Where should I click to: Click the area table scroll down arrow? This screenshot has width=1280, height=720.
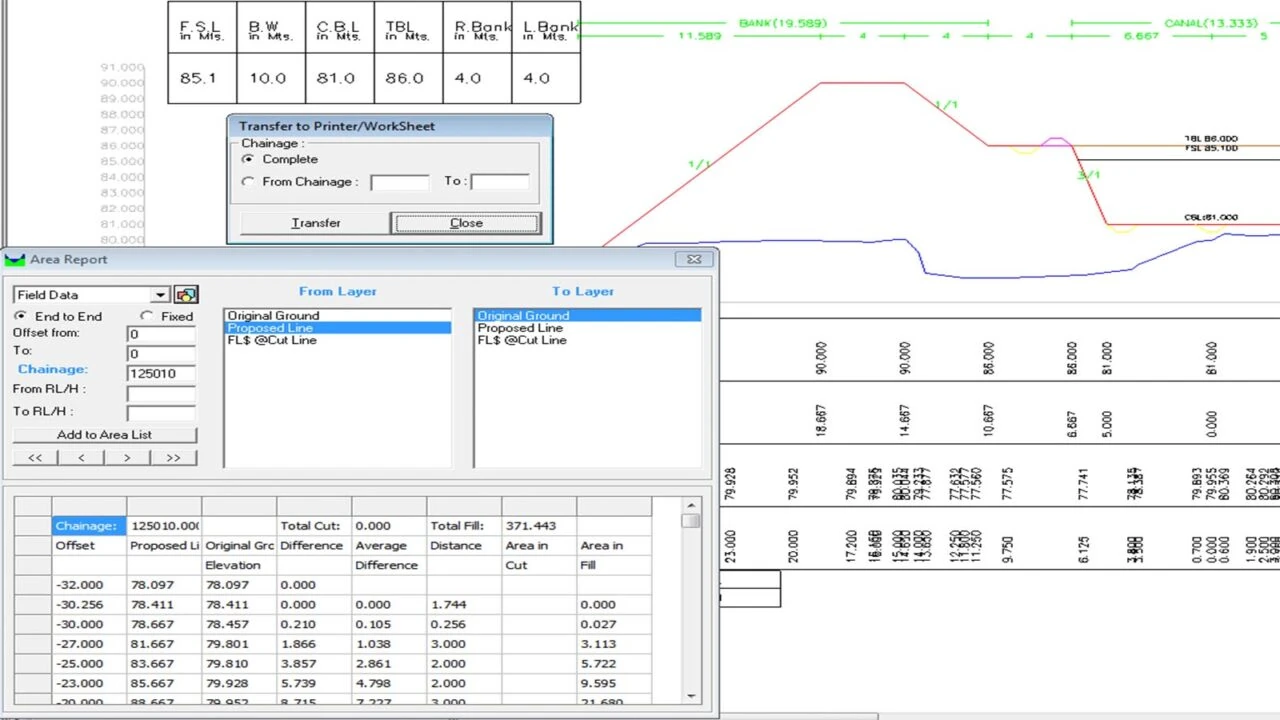click(x=690, y=695)
